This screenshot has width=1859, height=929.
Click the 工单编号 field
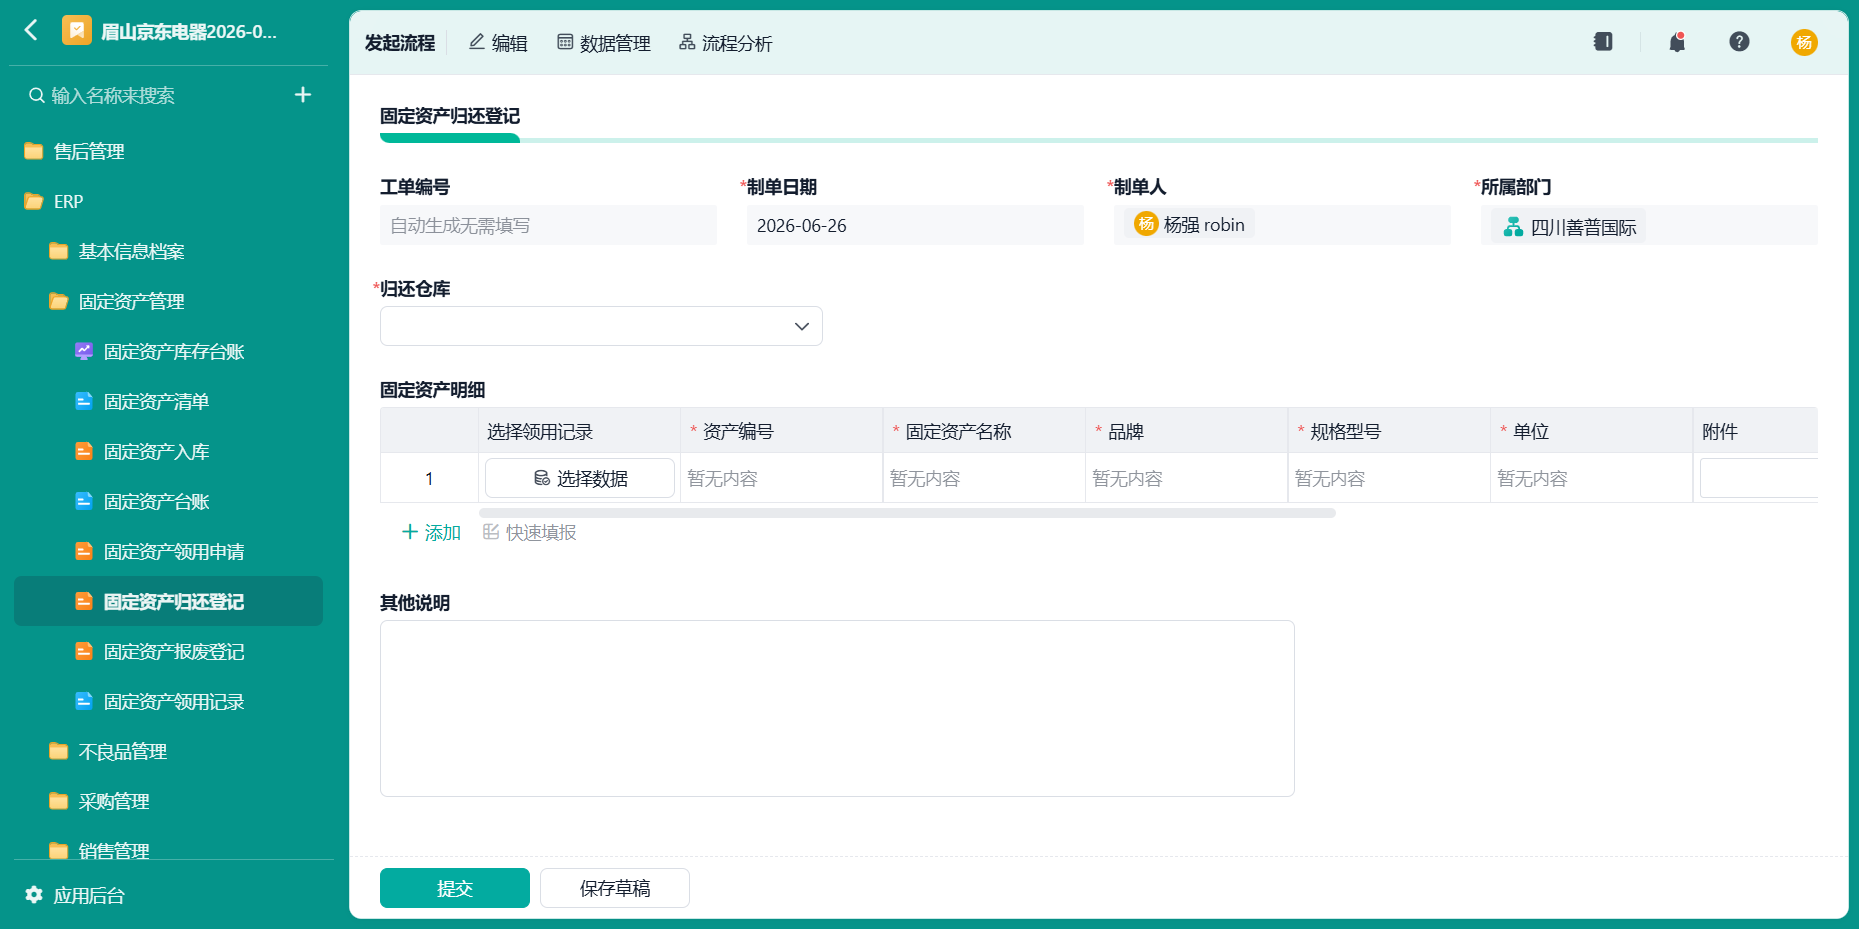click(x=548, y=225)
